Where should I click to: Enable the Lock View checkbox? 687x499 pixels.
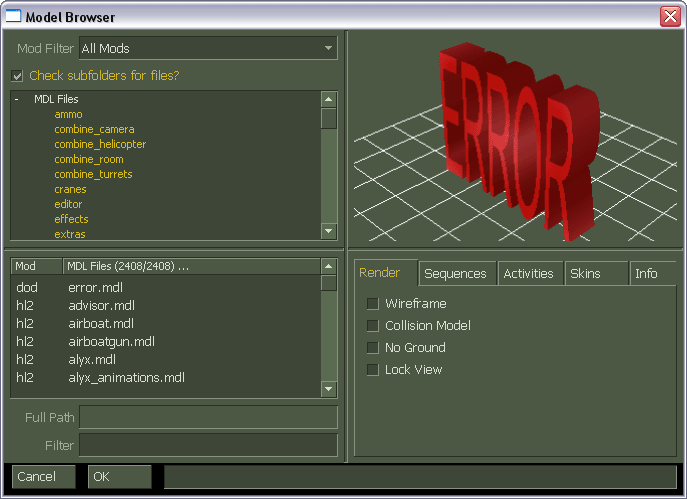tap(373, 370)
